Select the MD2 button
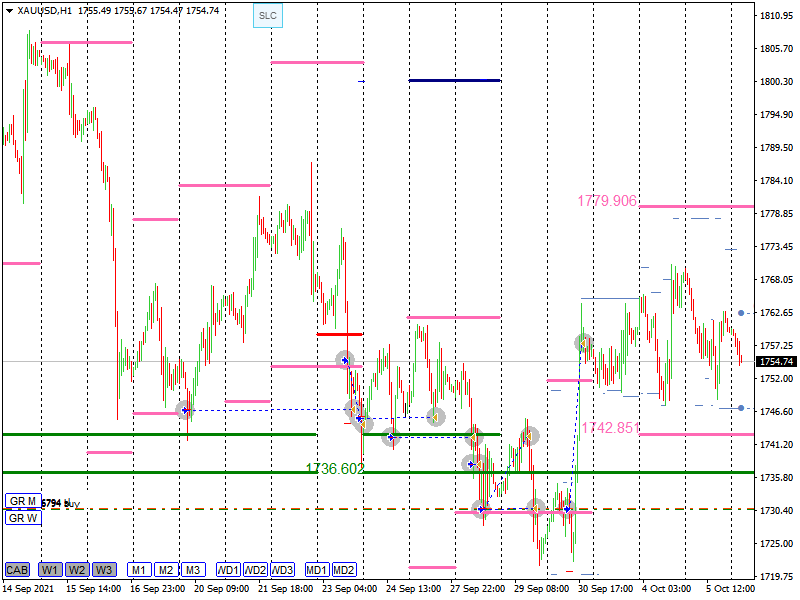The image size is (800, 600). tap(344, 570)
